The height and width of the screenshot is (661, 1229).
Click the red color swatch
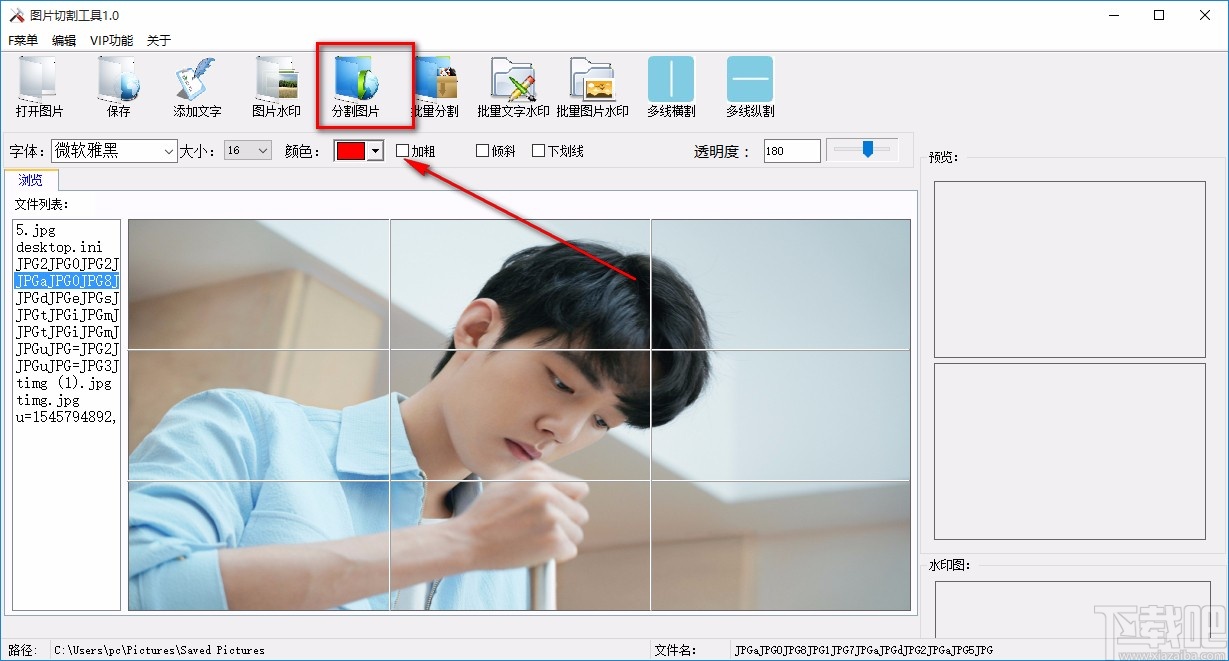pyautogui.click(x=351, y=151)
